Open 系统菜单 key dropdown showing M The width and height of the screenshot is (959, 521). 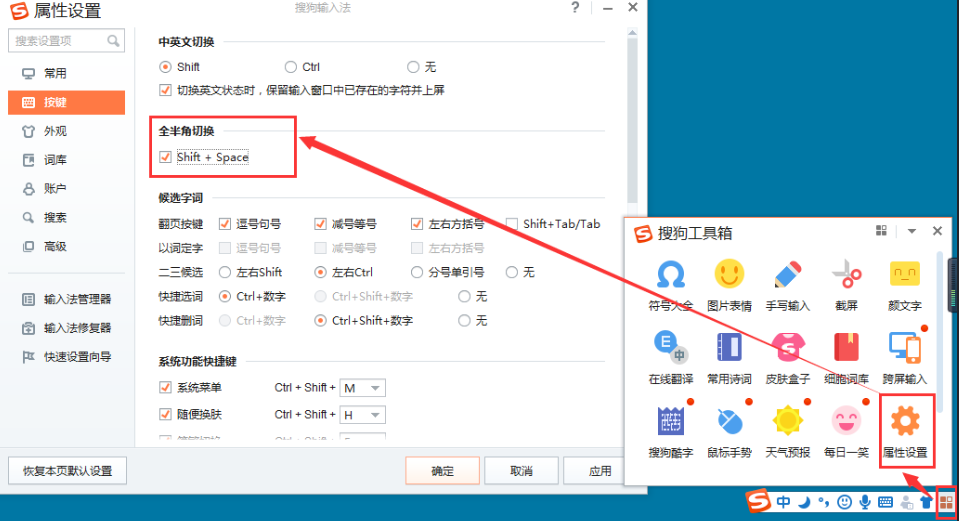[363, 388]
